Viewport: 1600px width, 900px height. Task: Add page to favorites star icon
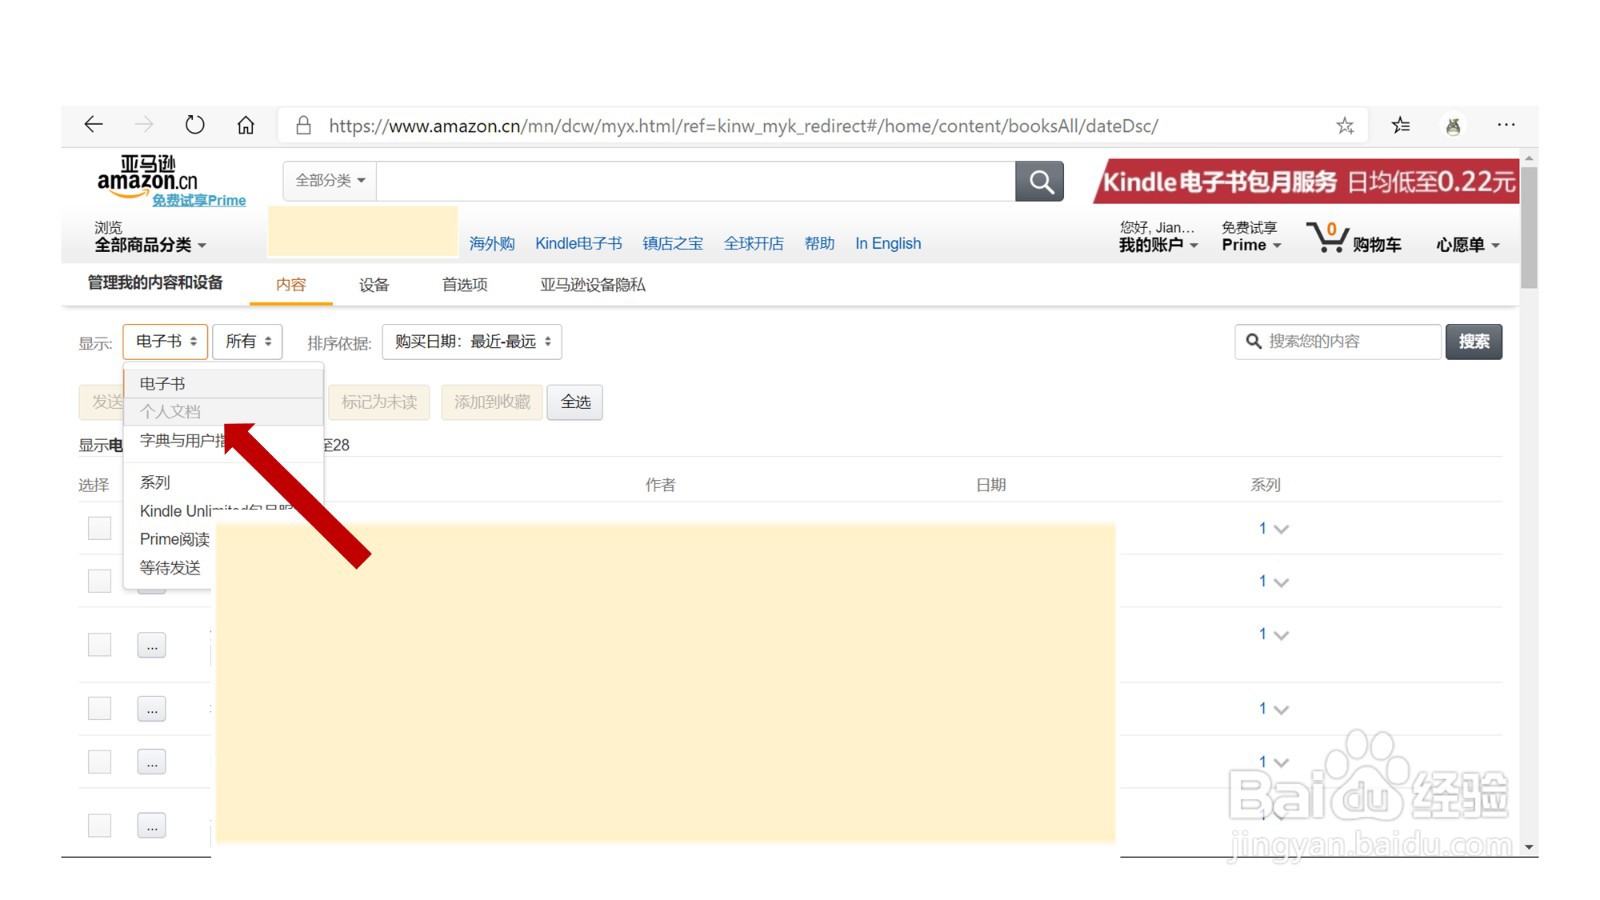1345,125
